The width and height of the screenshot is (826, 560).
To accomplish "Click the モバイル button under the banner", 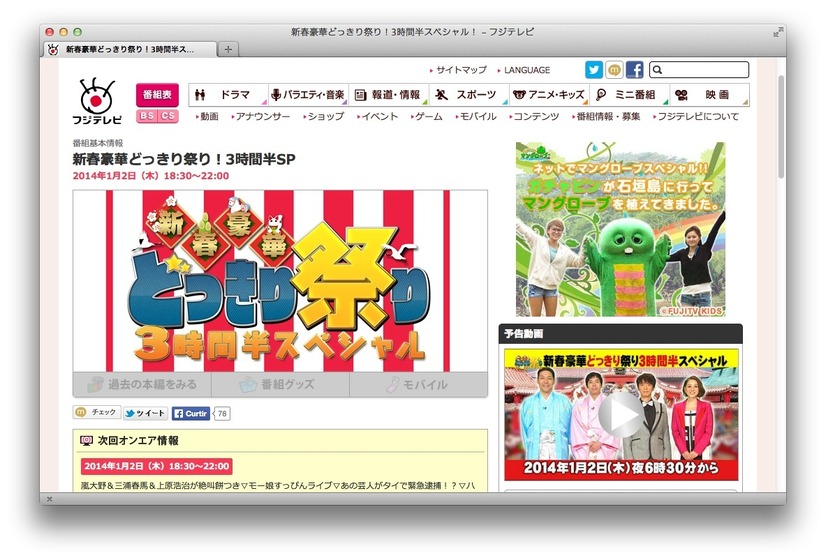I will pyautogui.click(x=418, y=385).
